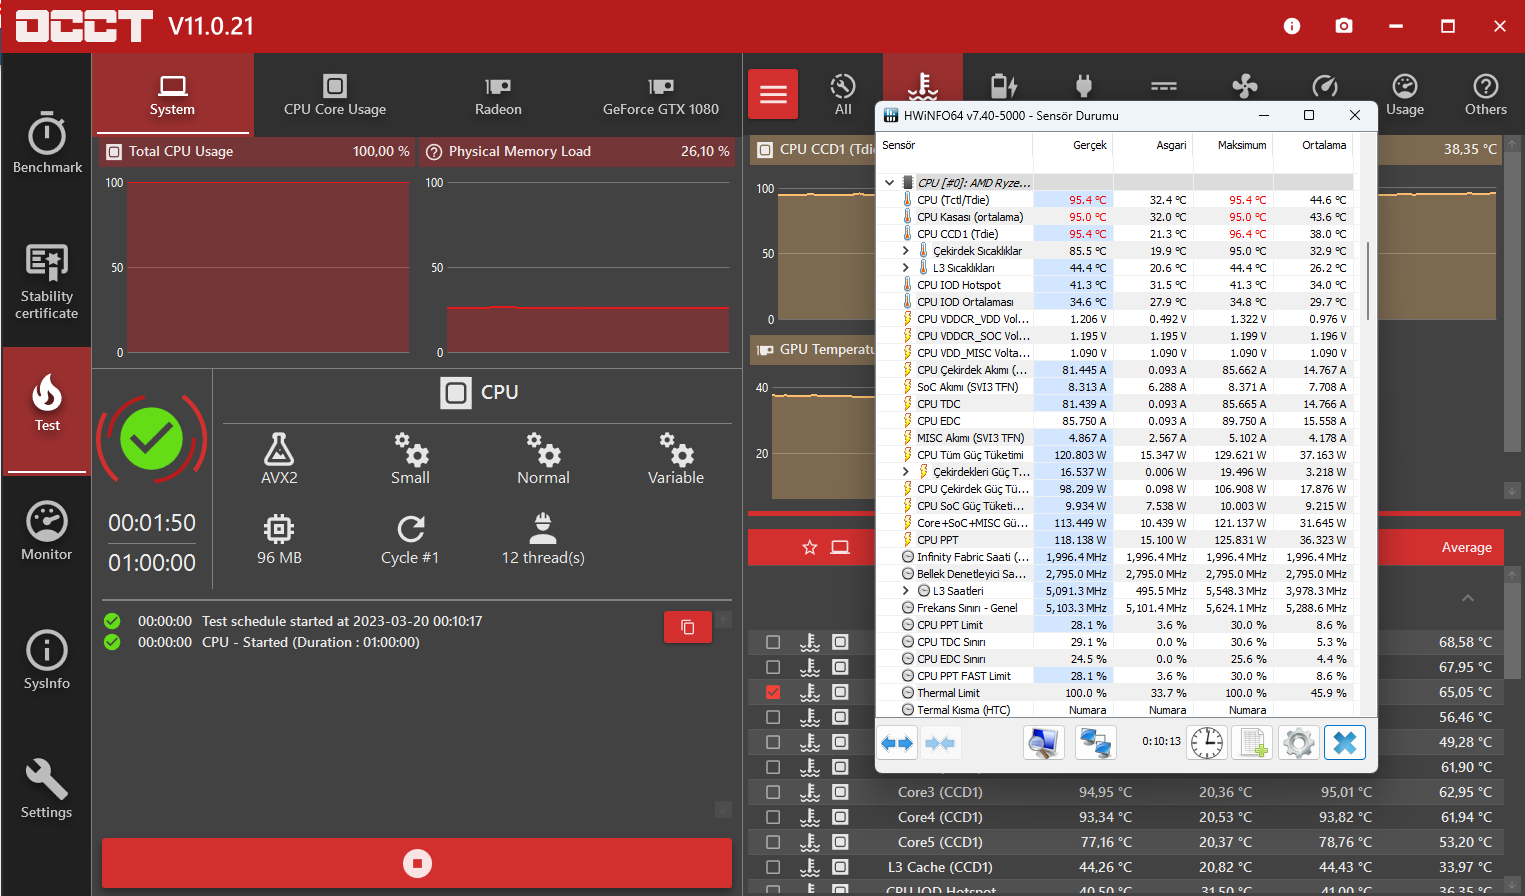This screenshot has width=1525, height=896.
Task: Click the info icon in OCCT title bar
Action: pos(1292,26)
